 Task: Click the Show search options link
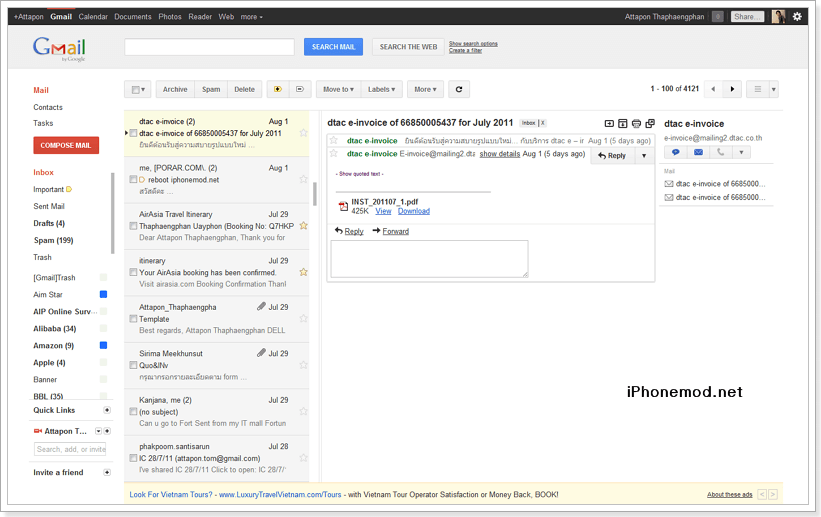(x=473, y=43)
